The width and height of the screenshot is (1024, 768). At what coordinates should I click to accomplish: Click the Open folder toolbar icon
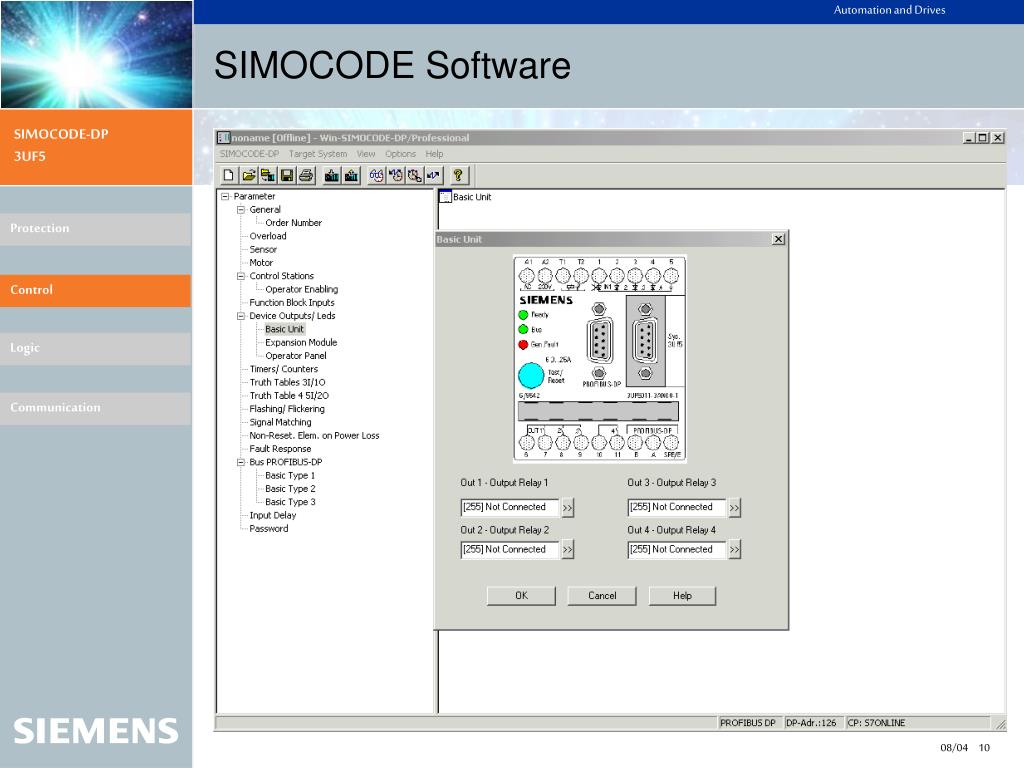248,175
